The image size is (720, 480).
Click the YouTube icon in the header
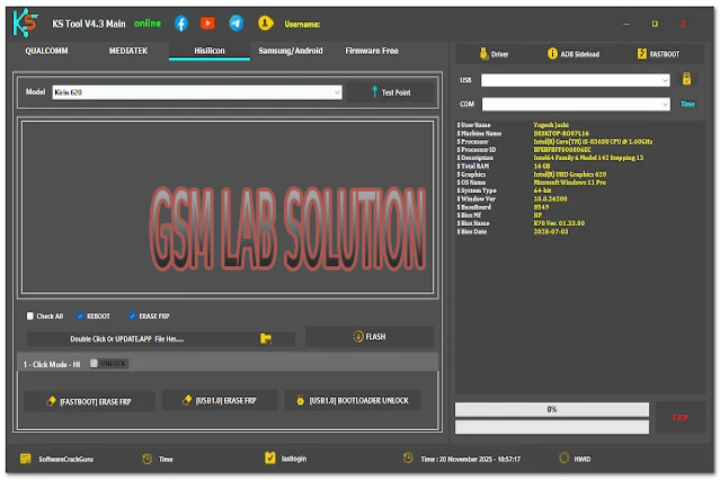[208, 23]
